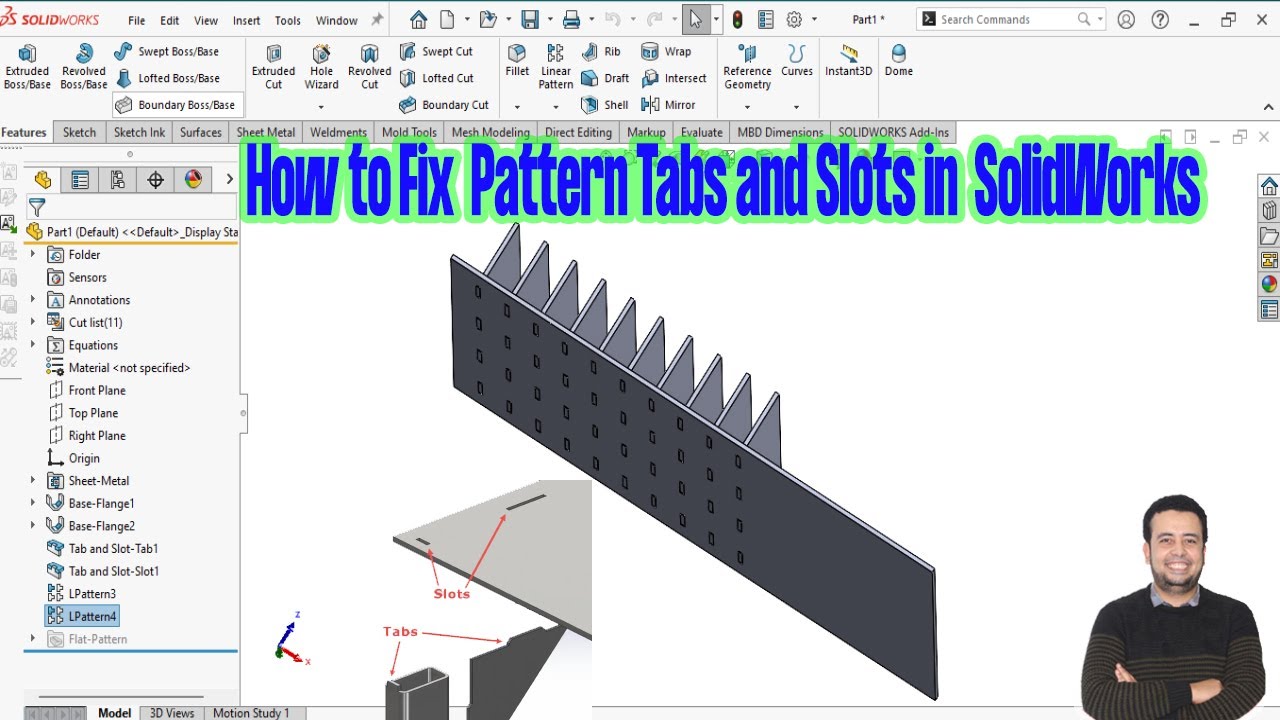This screenshot has height=720, width=1280.
Task: Open the Curves tool
Action: [797, 60]
